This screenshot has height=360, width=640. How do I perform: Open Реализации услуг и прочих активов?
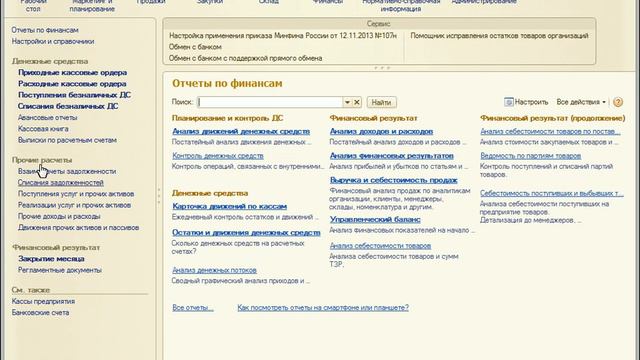point(74,205)
